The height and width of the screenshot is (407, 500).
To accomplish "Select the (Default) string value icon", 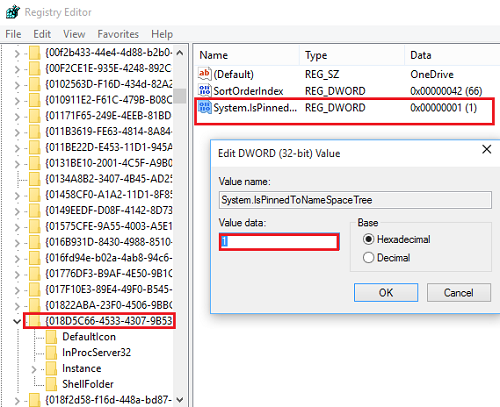I will (204, 74).
